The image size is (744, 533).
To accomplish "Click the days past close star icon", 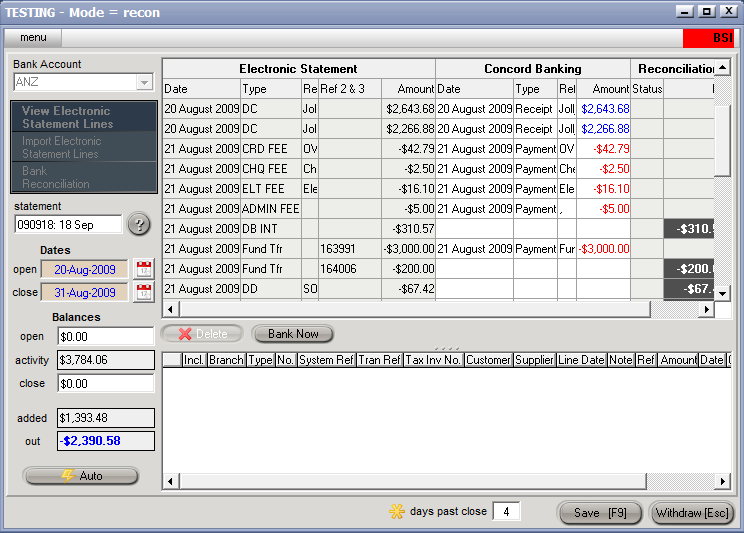I will coord(397,511).
